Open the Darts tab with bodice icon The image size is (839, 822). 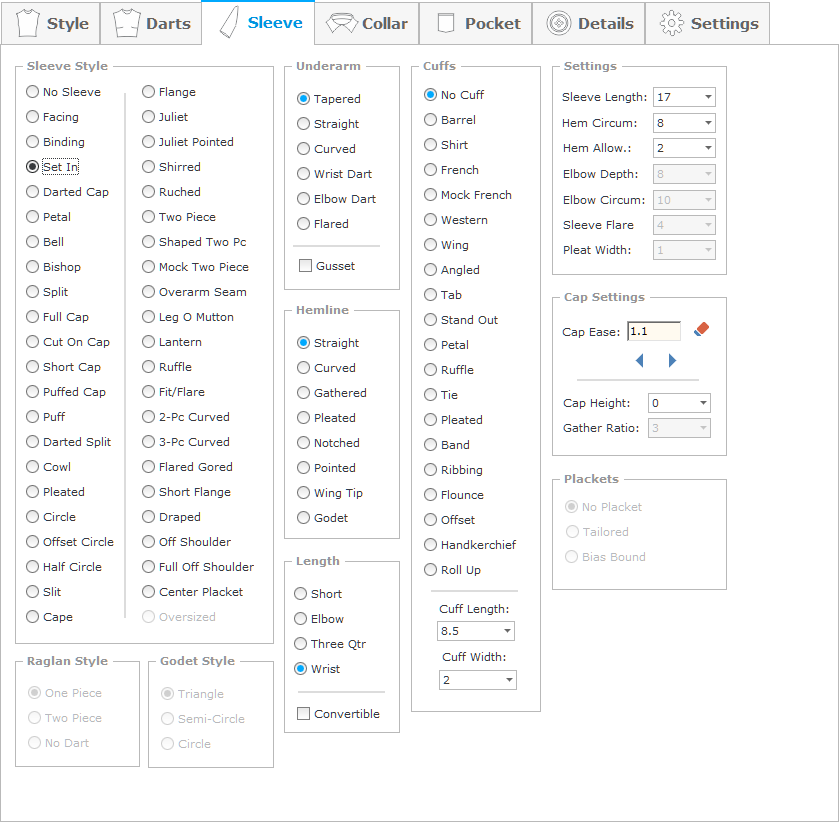151,23
